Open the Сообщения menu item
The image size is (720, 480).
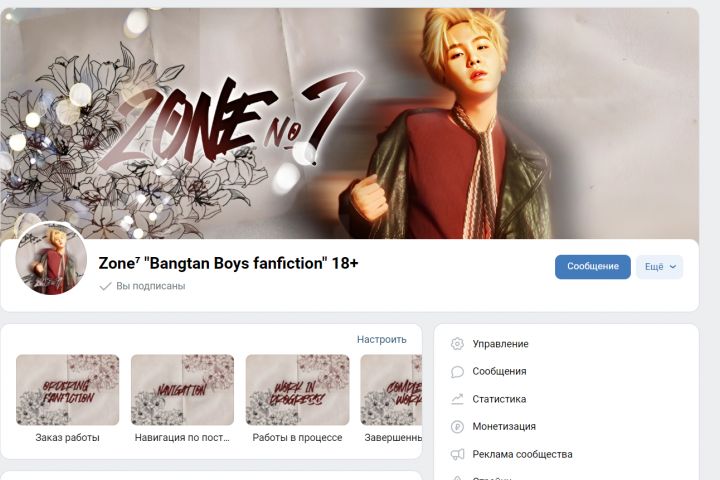(499, 372)
